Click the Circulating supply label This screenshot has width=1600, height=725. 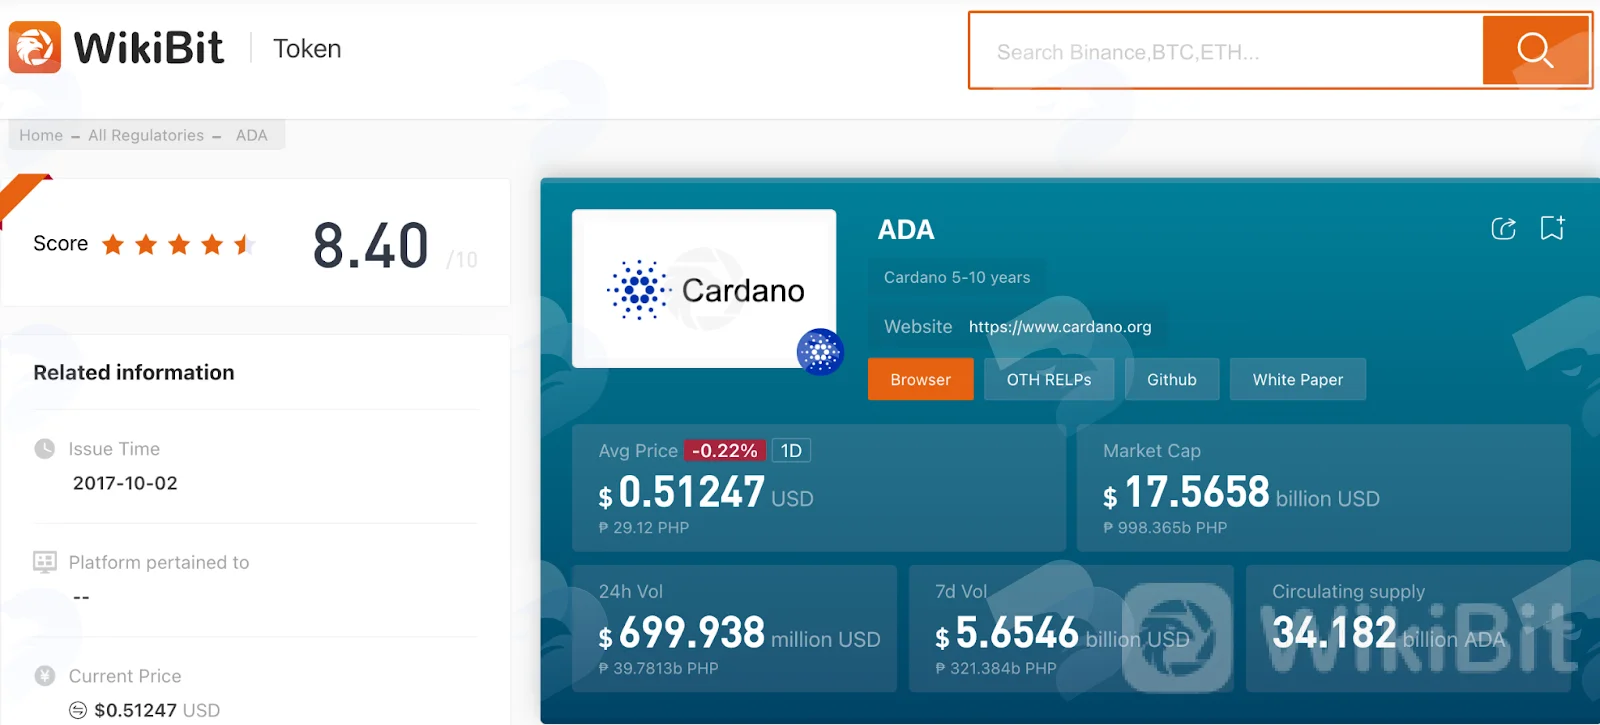[1348, 592]
